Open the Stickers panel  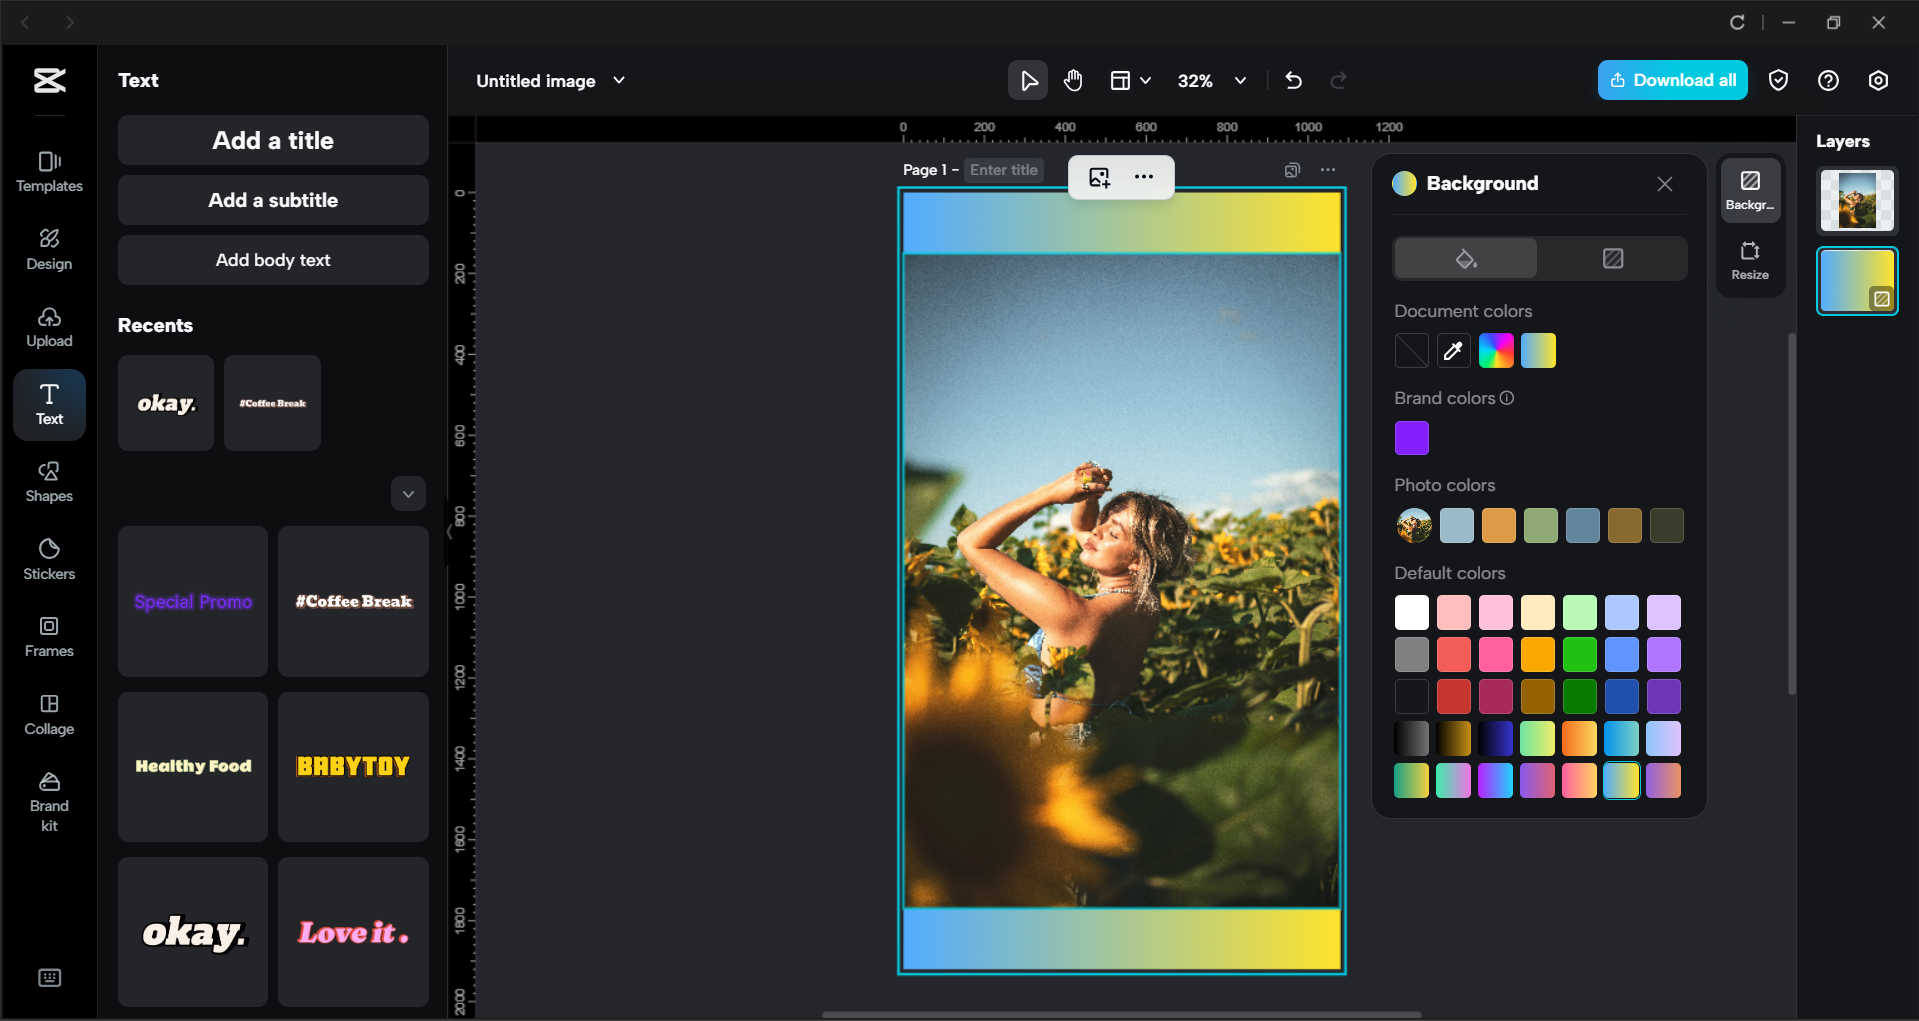click(49, 558)
